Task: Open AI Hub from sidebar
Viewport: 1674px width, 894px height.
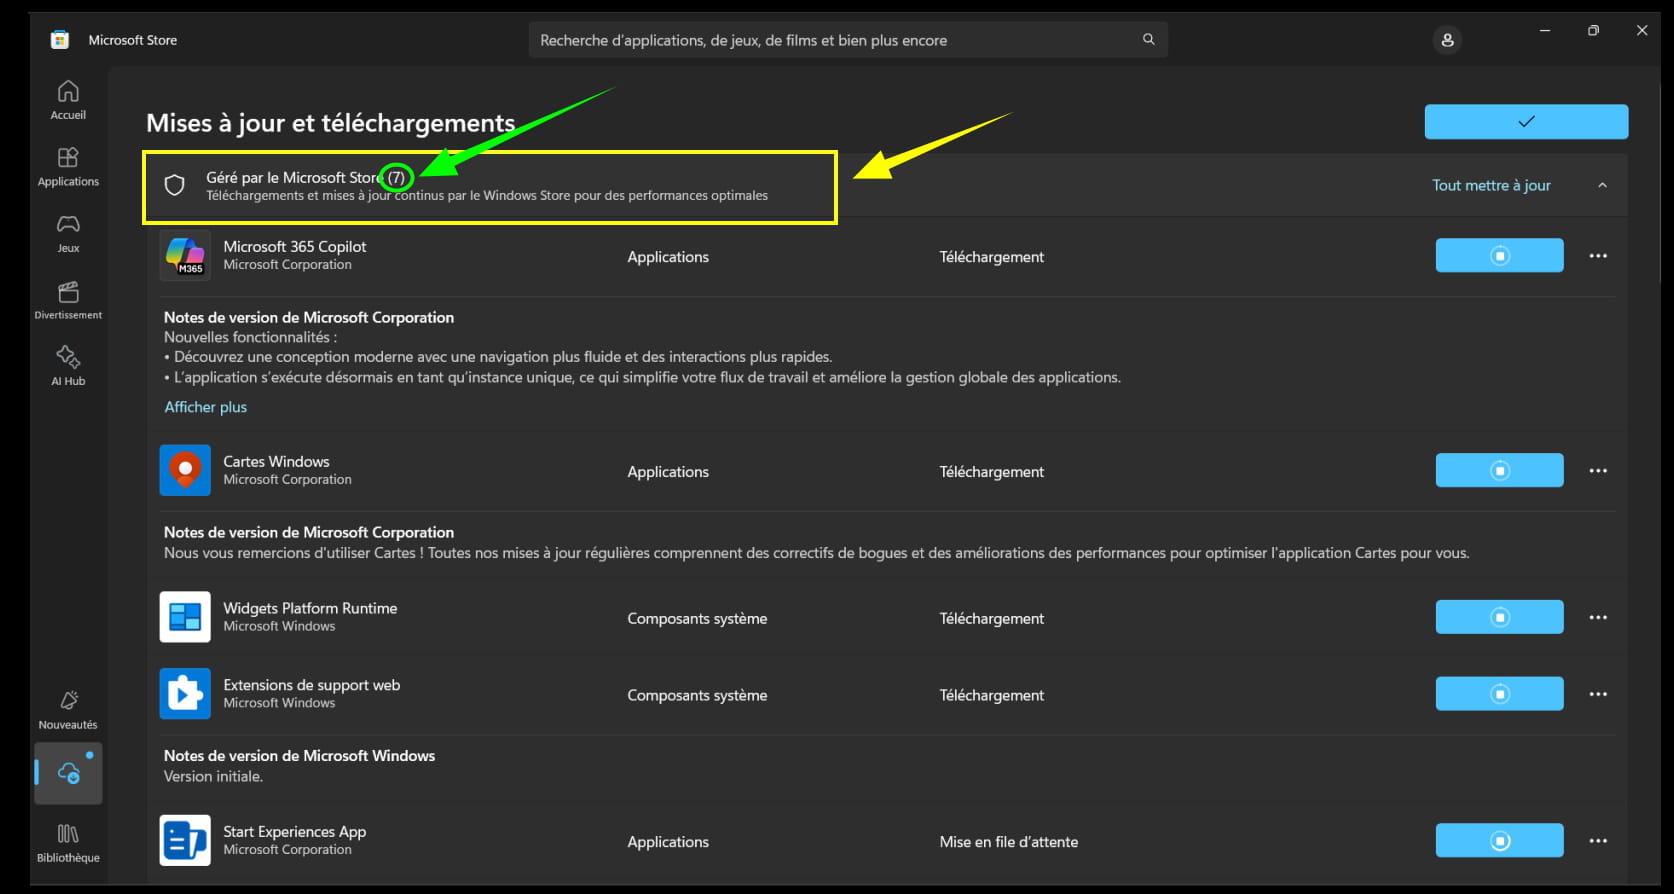Action: click(x=68, y=366)
